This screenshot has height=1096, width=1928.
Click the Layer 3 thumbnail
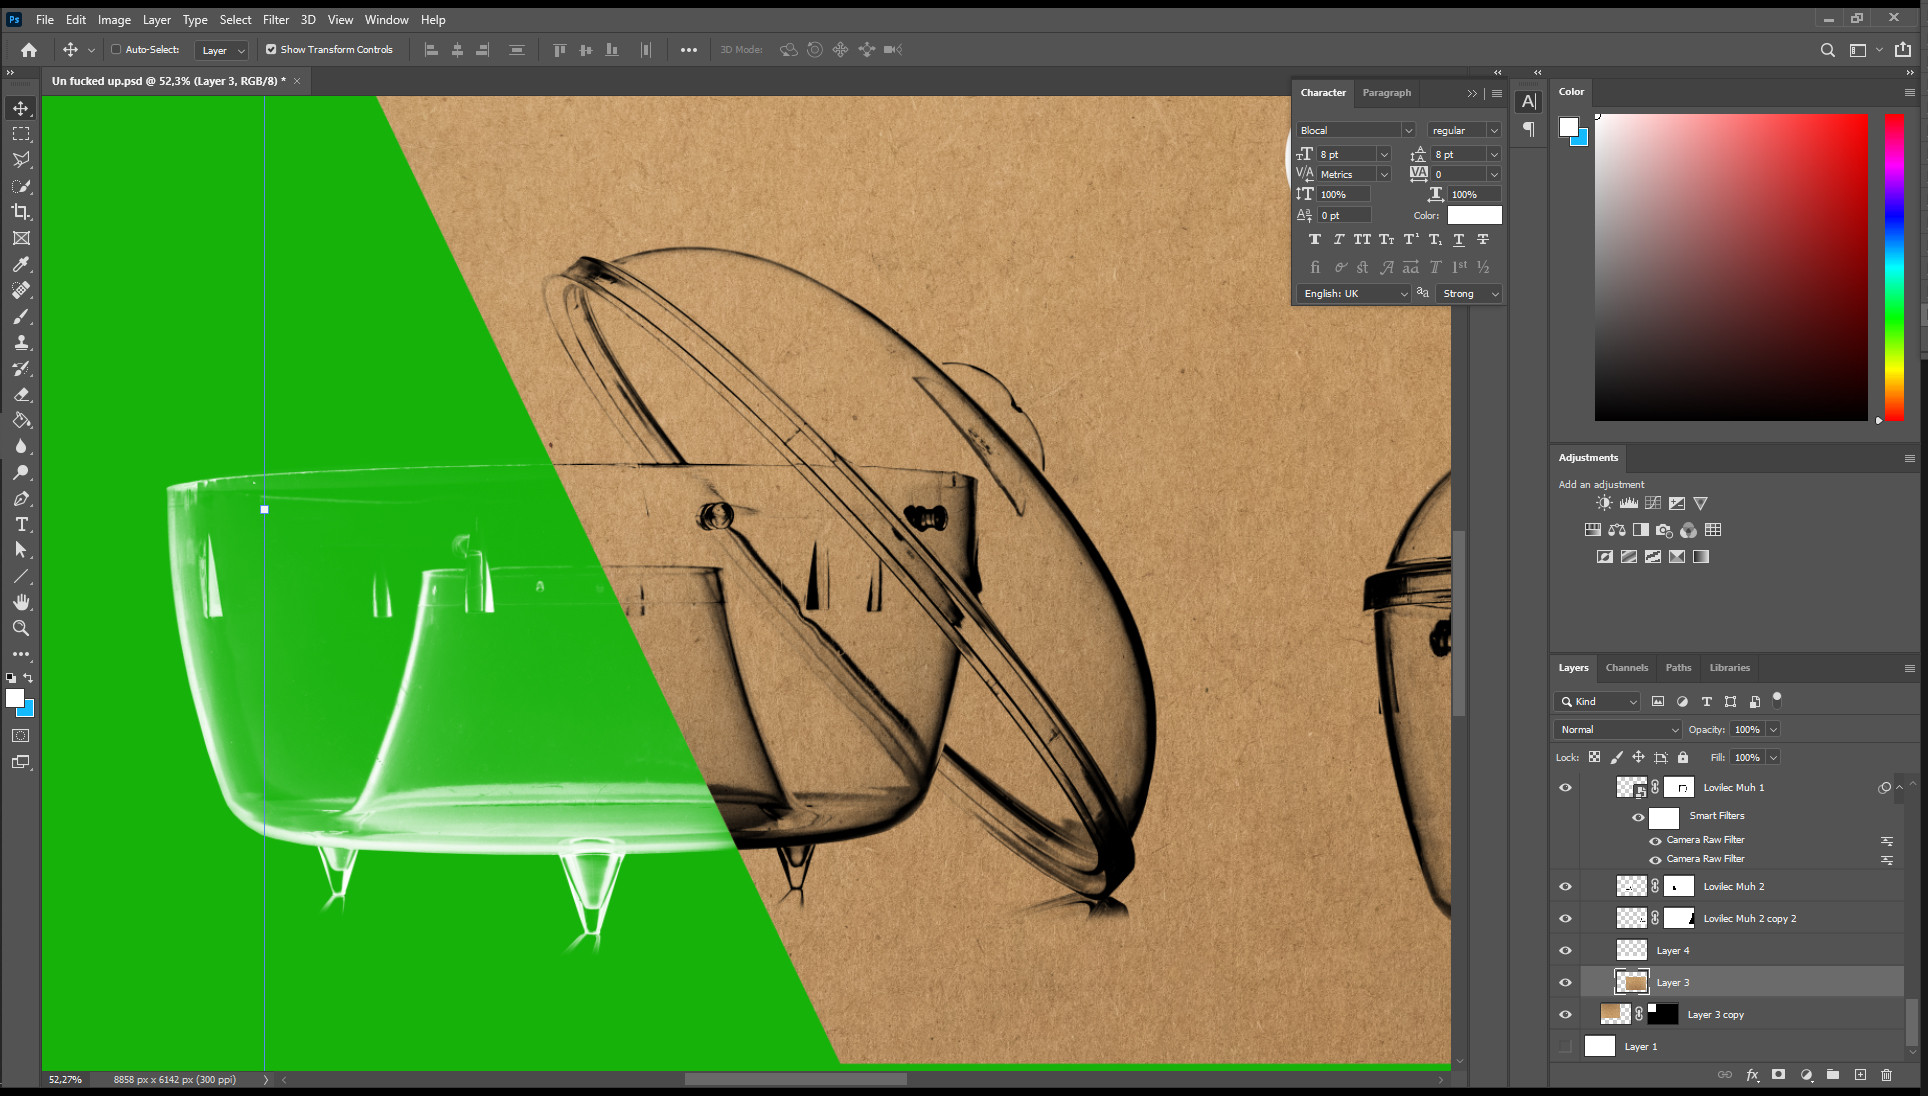pos(1631,982)
